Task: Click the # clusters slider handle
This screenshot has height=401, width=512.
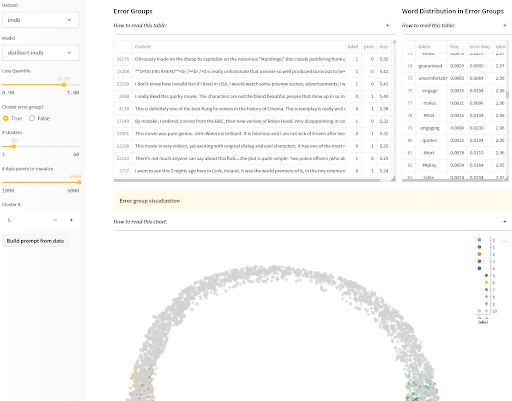Action: point(14,146)
